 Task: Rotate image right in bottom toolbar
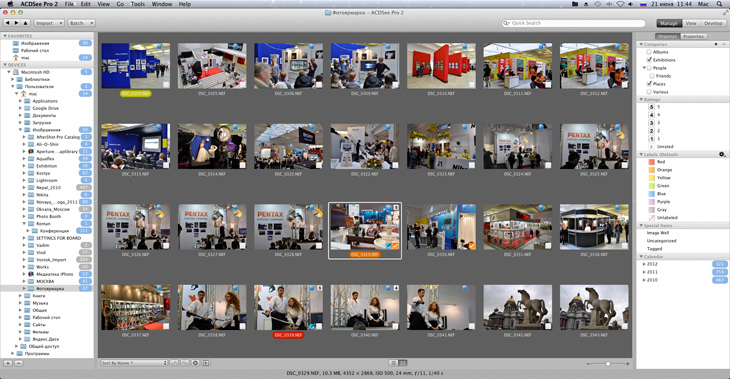[x=184, y=363]
